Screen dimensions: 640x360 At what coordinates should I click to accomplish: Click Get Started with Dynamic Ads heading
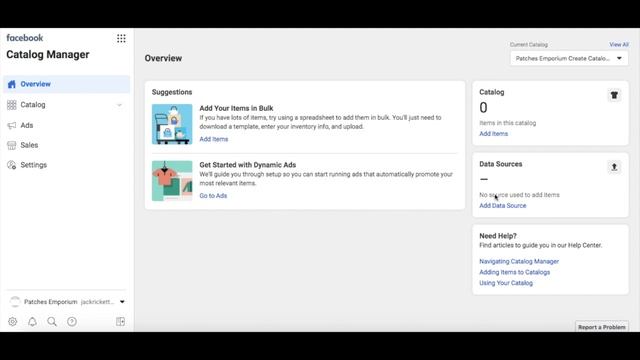tap(248, 165)
